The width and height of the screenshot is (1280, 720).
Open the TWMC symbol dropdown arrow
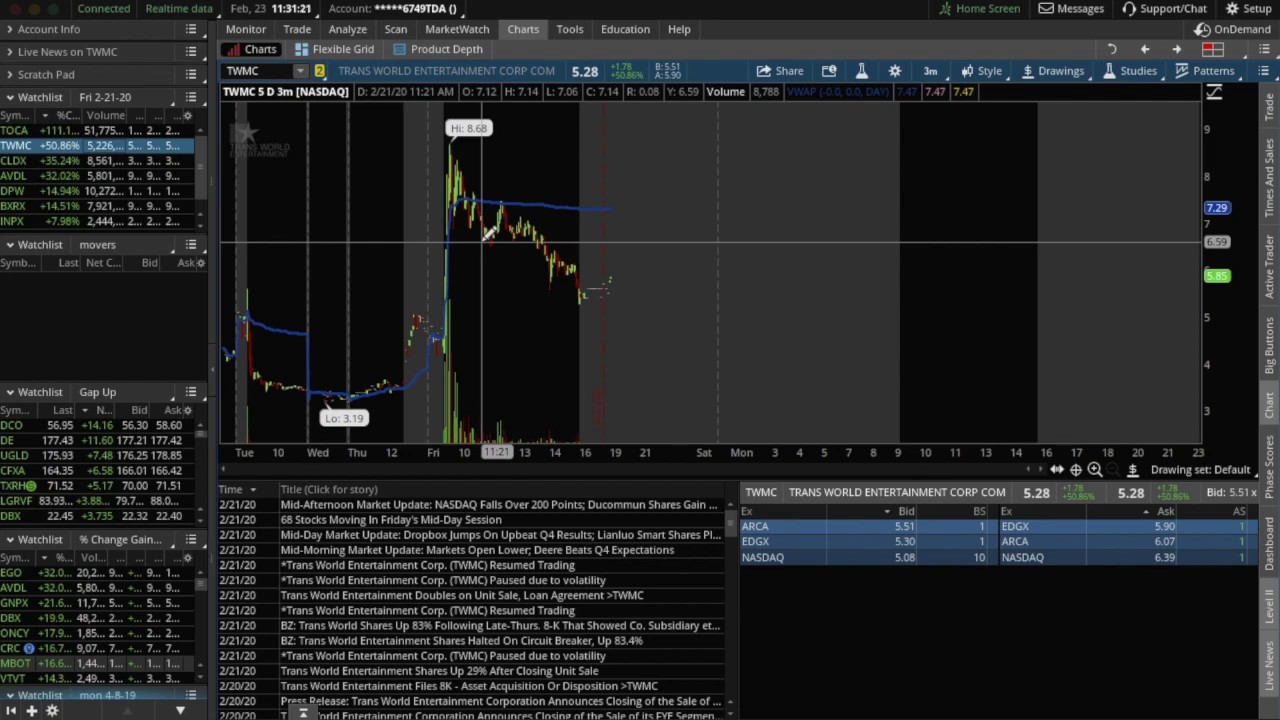coord(300,71)
